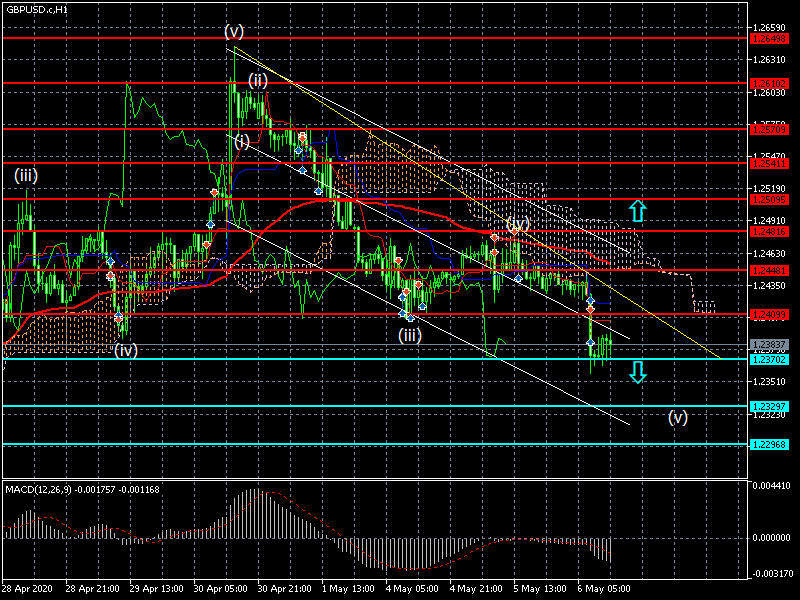The width and height of the screenshot is (800, 600).
Task: Click the 1 May 13:00 time axis label
Action: pyautogui.click(x=348, y=588)
